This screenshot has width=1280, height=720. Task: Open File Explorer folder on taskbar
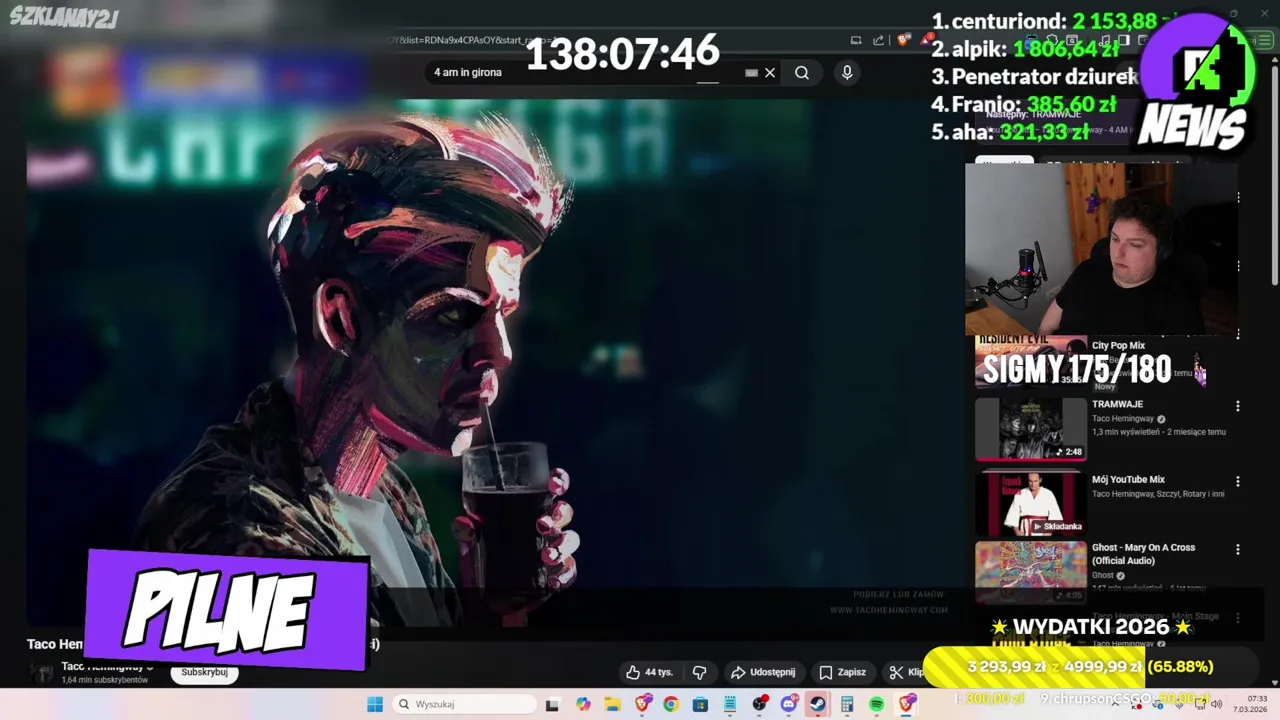tap(612, 704)
